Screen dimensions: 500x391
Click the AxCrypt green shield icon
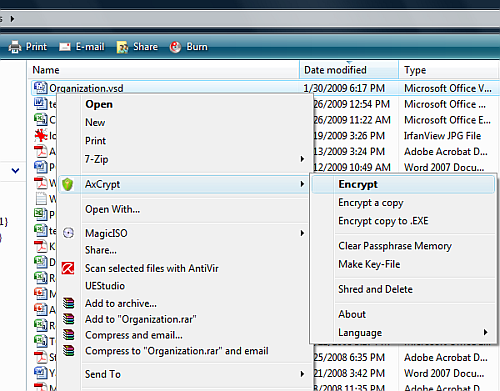(x=68, y=184)
